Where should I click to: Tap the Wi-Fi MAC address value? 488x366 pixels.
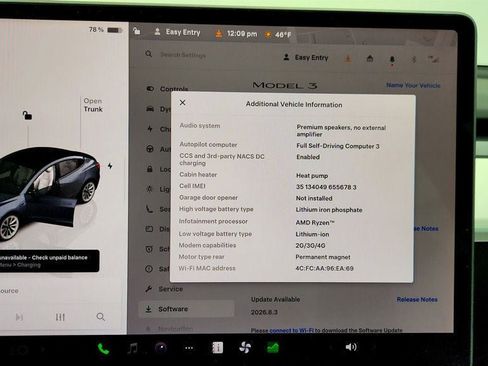(324, 268)
